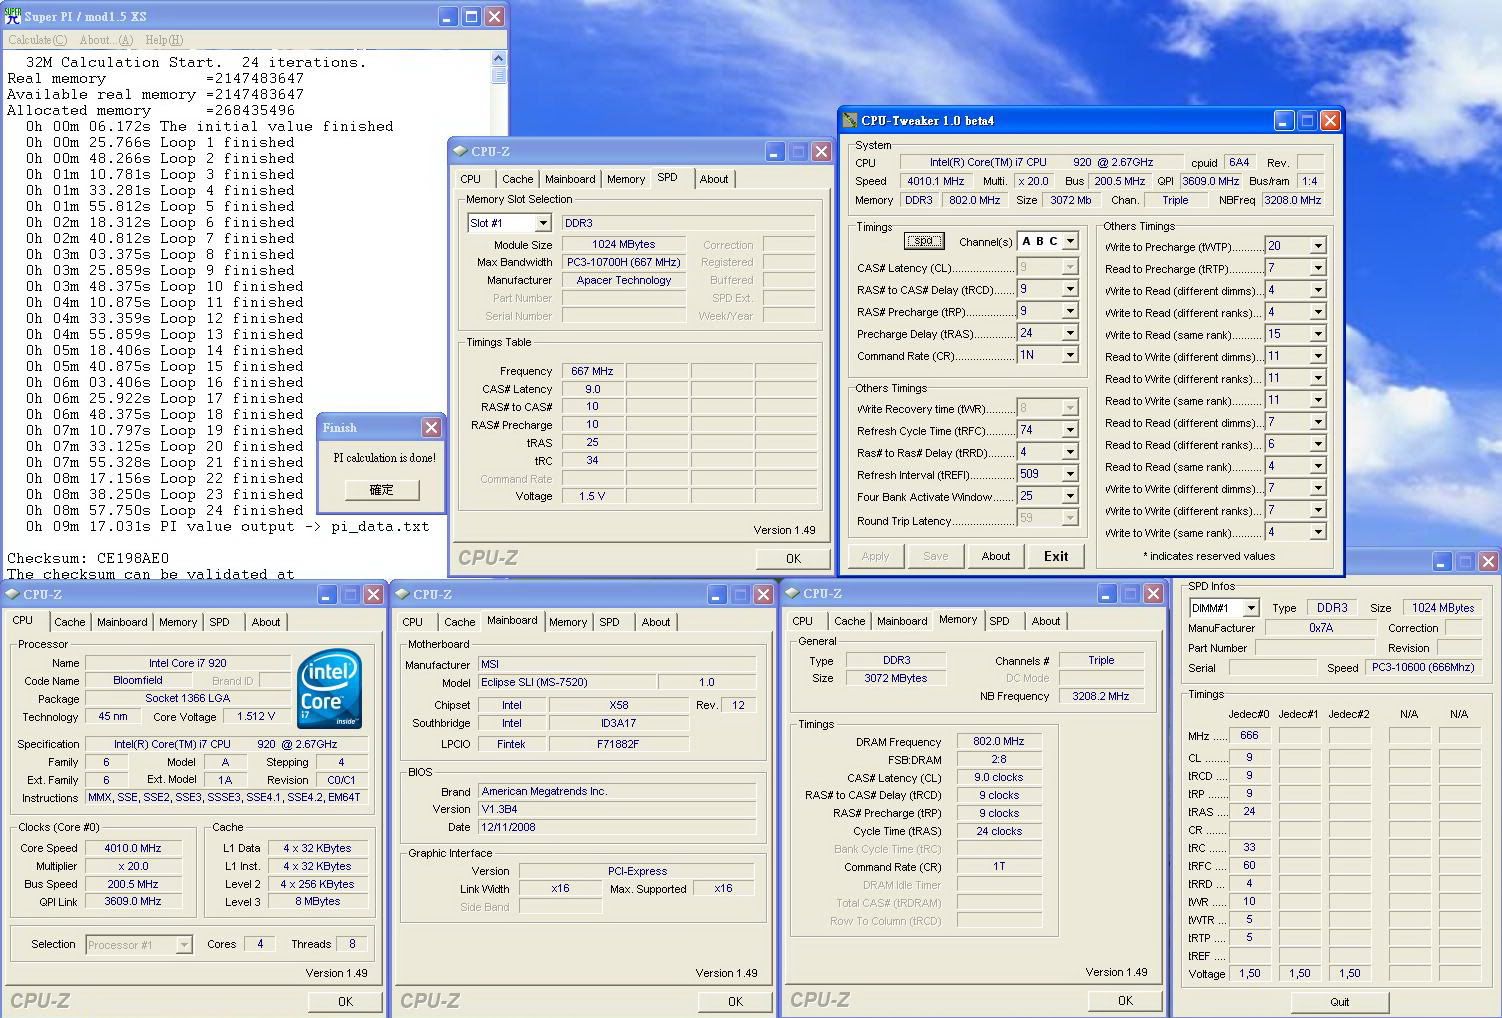Expand the Processor #1 selection dropdown
Screen dimensions: 1502x1018
[184, 944]
